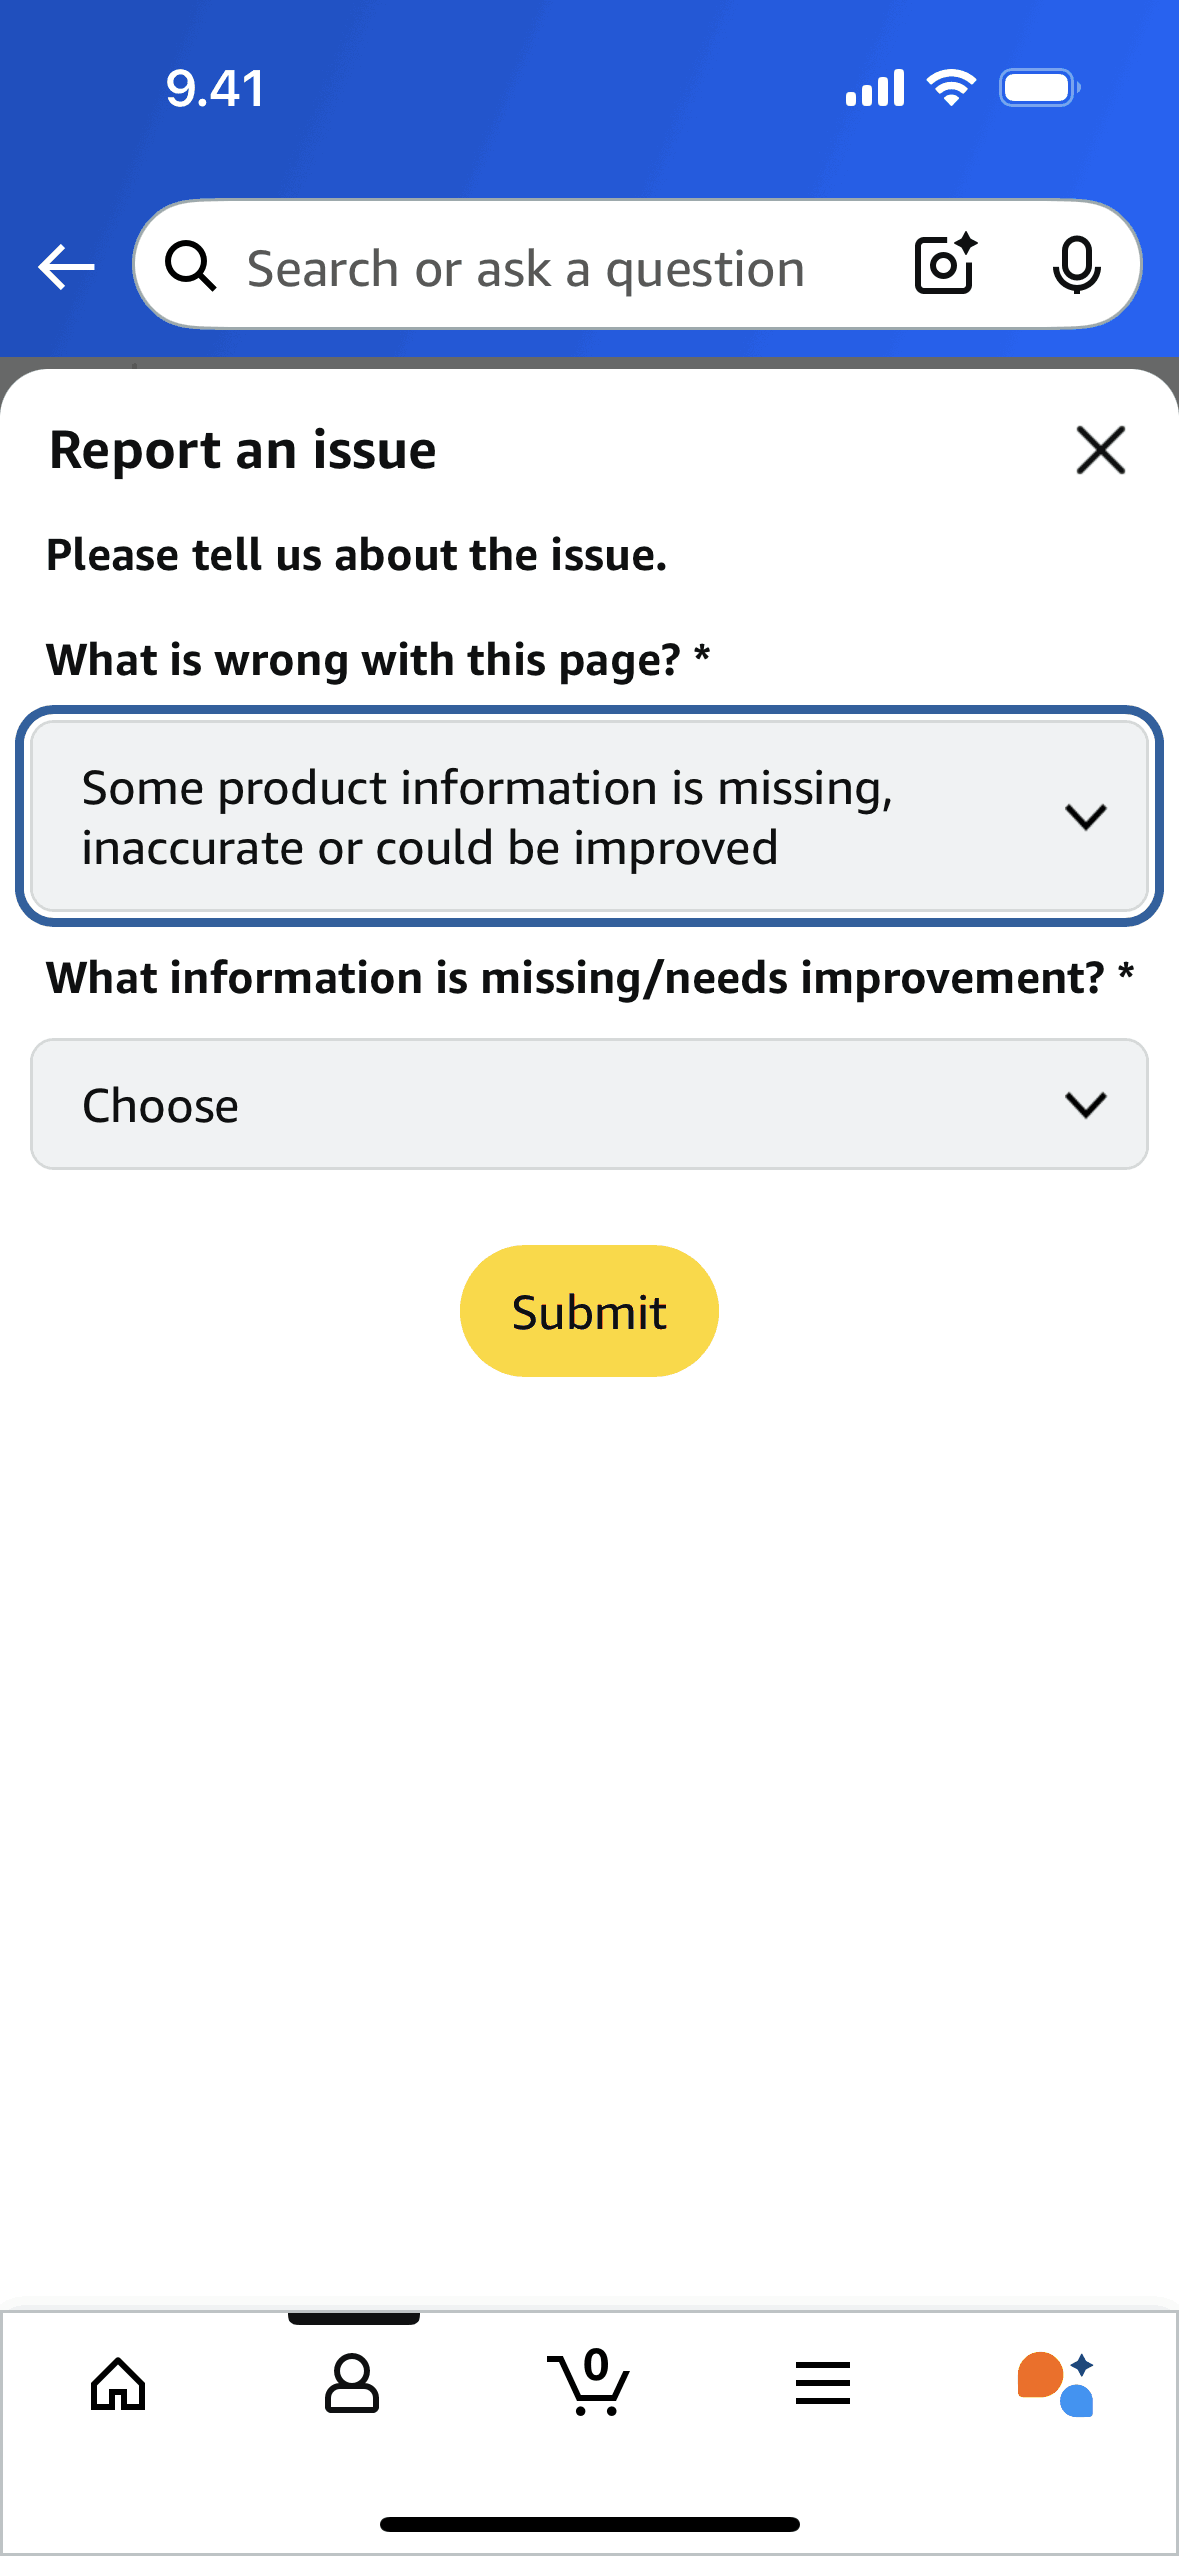
Task: Tap the 9.41 clock in status bar
Action: coord(215,88)
